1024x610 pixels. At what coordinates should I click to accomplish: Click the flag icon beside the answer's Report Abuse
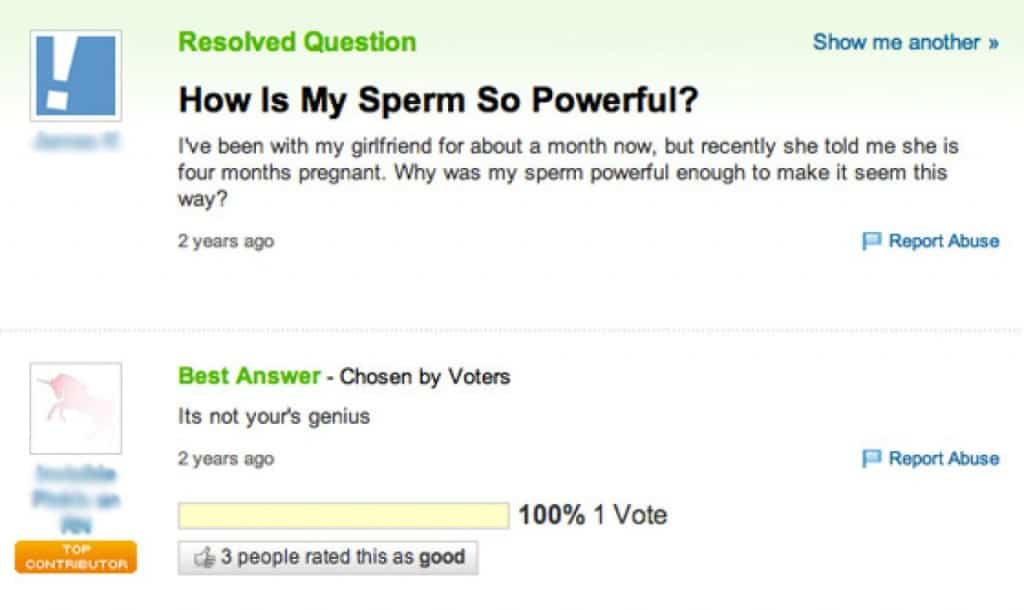(x=871, y=458)
